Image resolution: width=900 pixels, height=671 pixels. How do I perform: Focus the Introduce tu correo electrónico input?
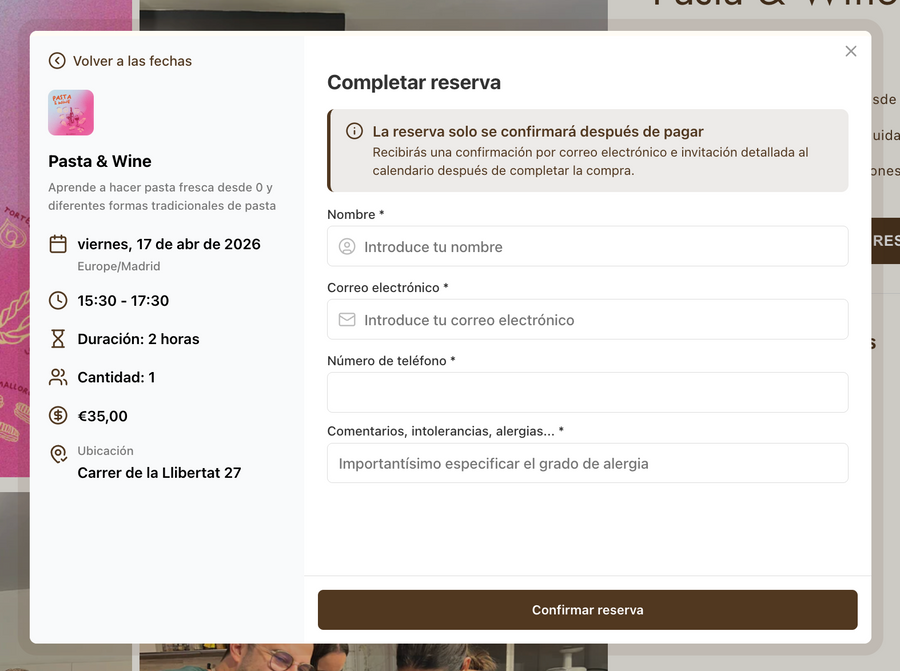pyautogui.click(x=588, y=320)
